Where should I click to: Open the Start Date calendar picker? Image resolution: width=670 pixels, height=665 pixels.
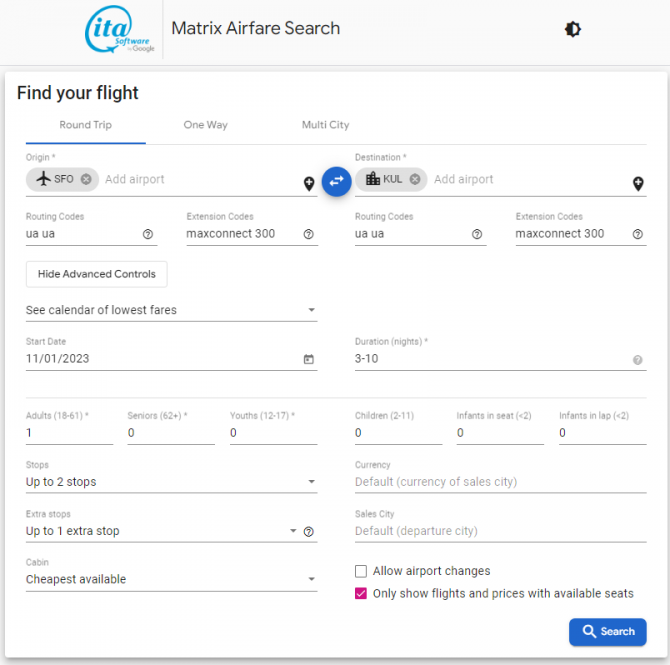308,359
